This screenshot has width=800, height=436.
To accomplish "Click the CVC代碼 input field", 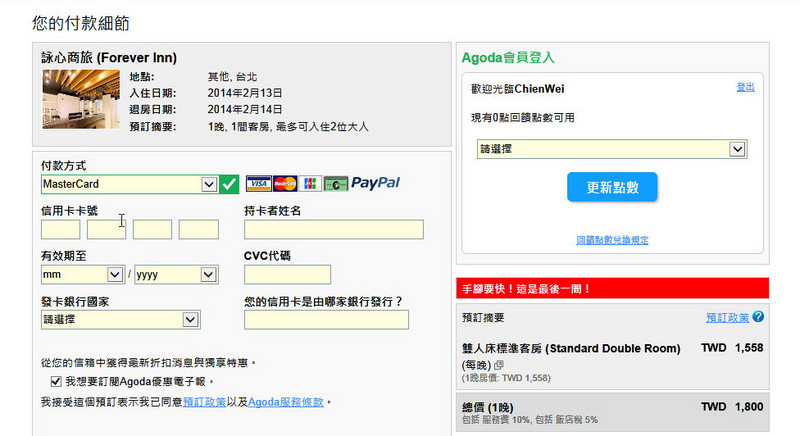I will 287,275.
